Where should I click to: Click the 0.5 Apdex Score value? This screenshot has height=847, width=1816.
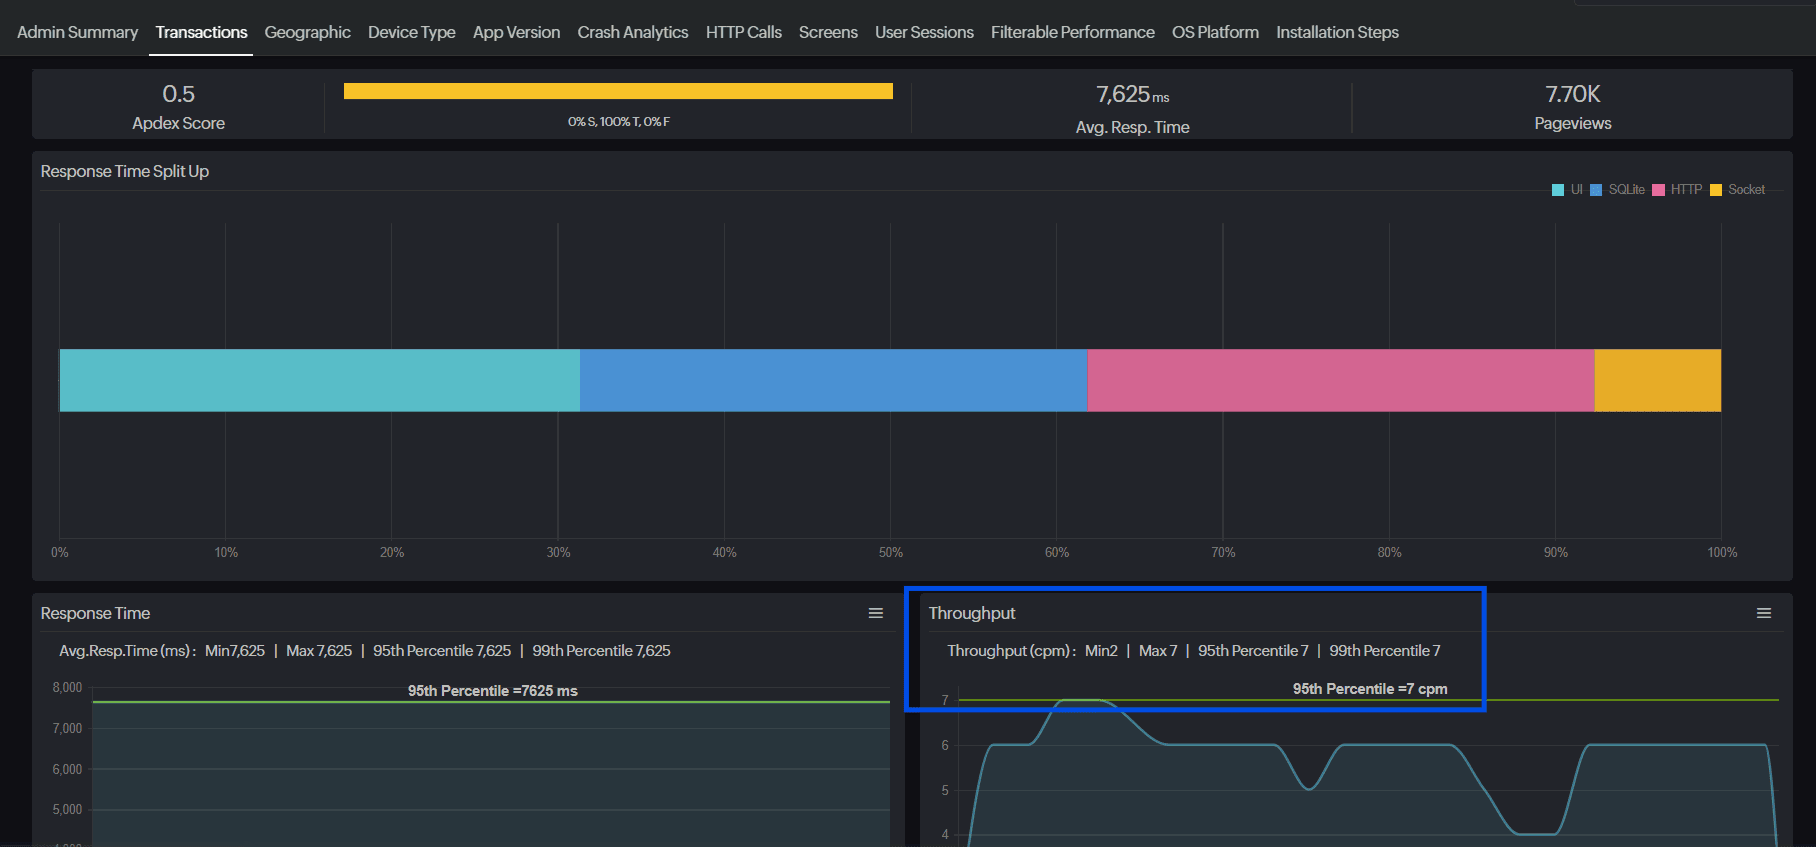(x=178, y=94)
